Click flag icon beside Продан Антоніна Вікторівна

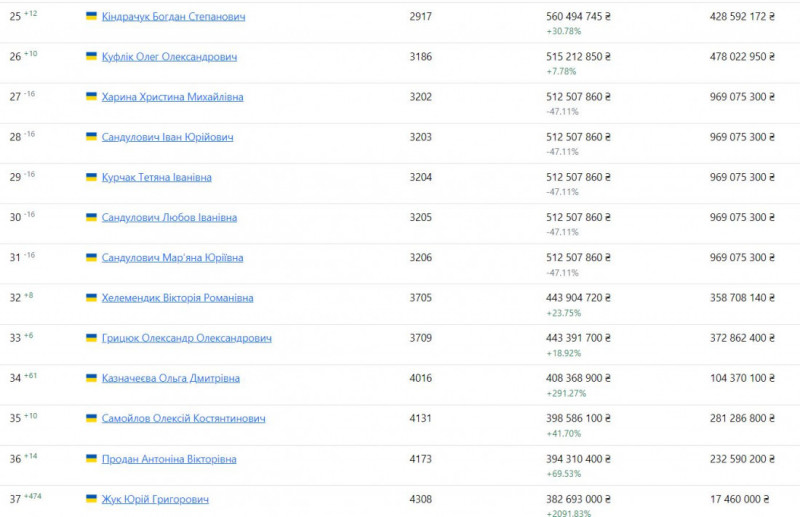click(x=91, y=459)
